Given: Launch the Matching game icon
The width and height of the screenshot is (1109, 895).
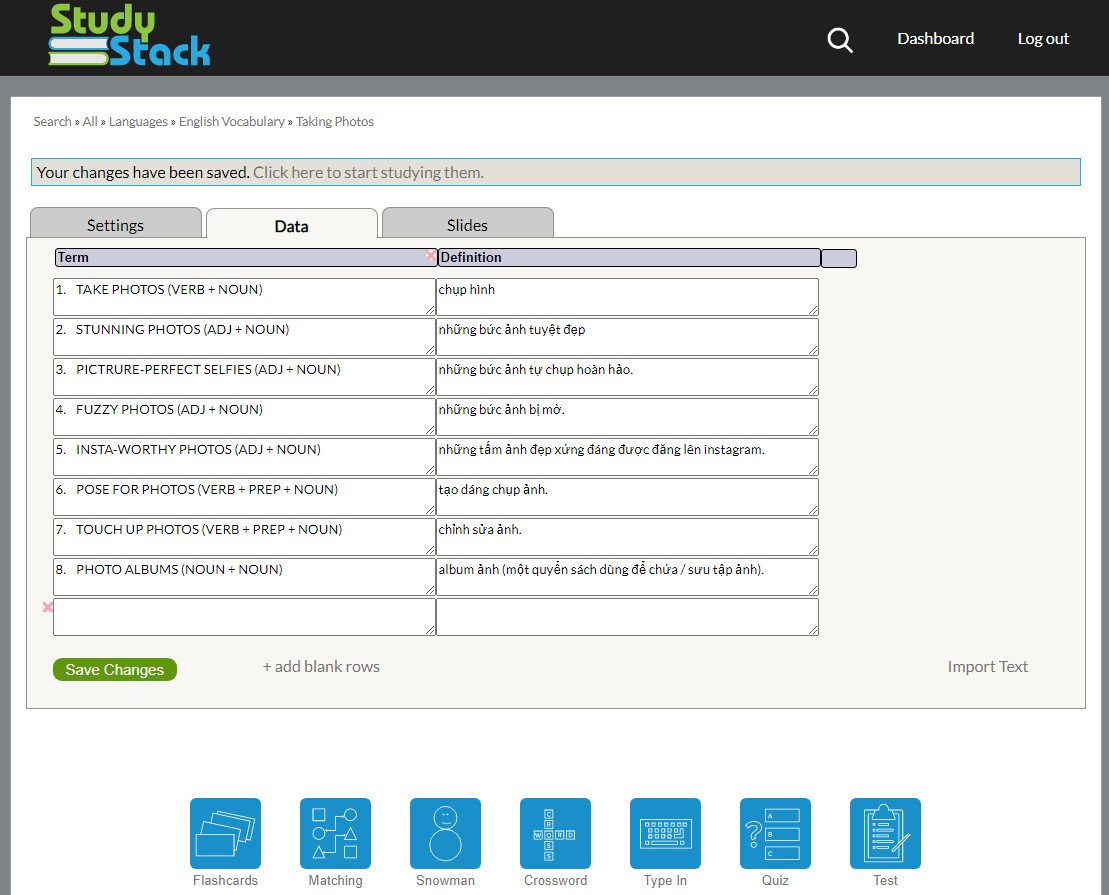Looking at the screenshot, I should [335, 833].
